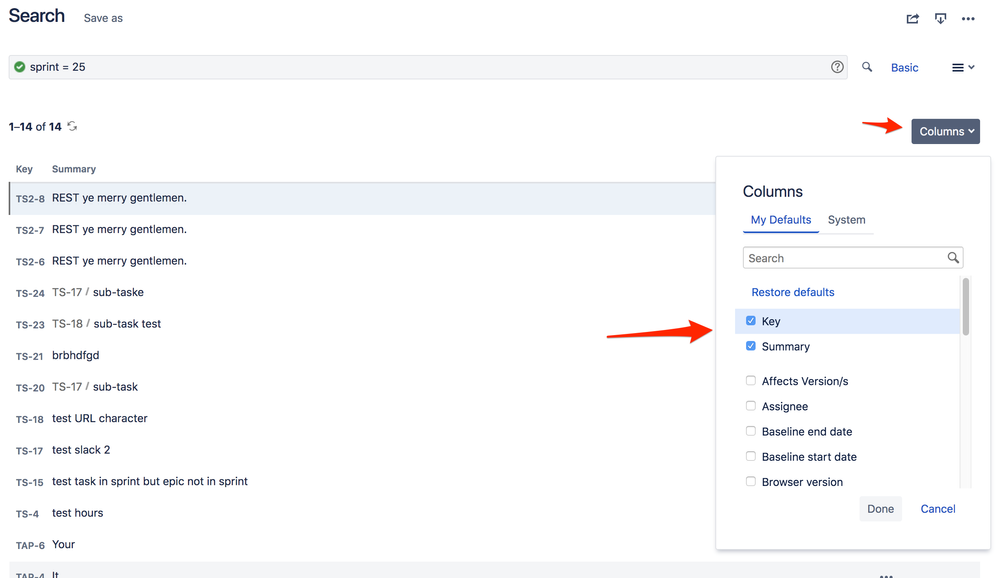Click the magnifier inside the Columns search box
This screenshot has height=578, width=999.
(x=952, y=257)
